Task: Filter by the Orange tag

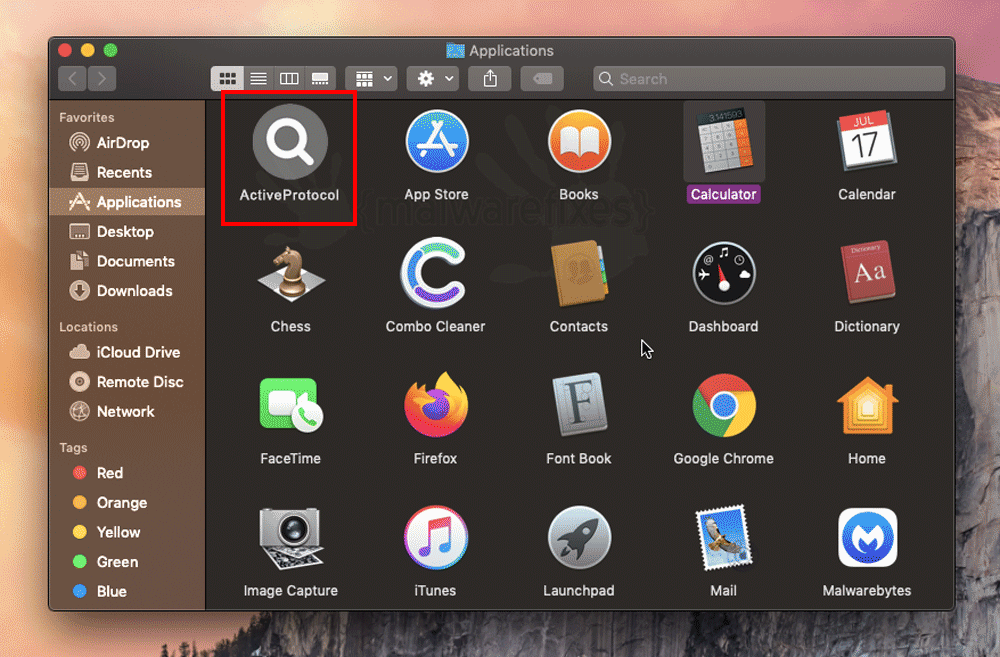Action: [128, 503]
